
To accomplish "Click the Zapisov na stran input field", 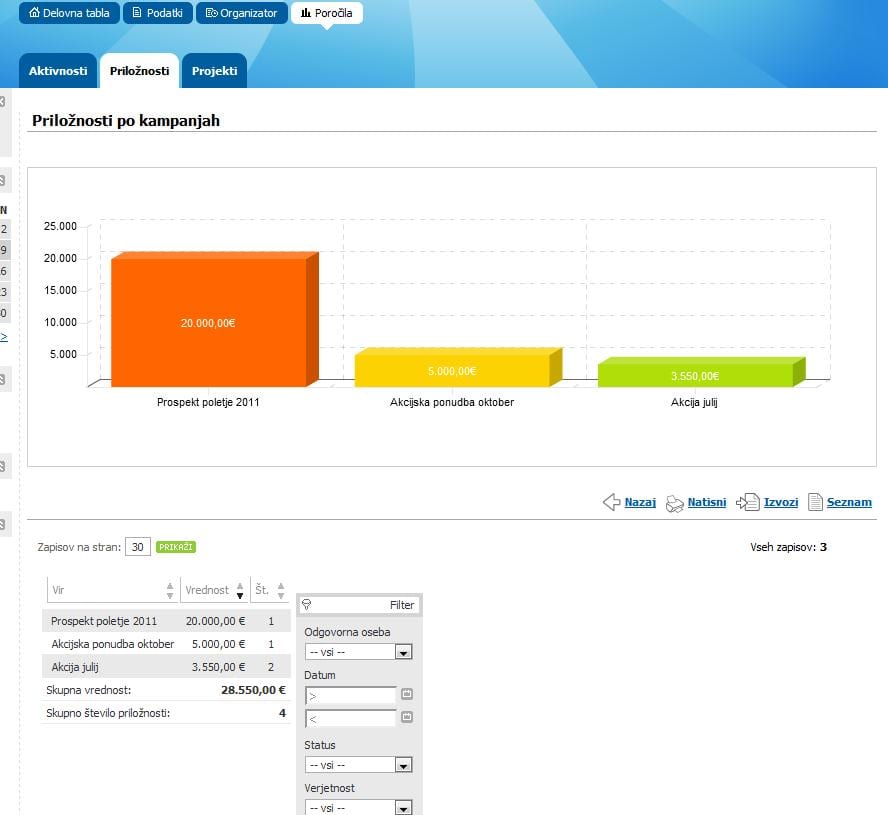I will click(x=138, y=547).
